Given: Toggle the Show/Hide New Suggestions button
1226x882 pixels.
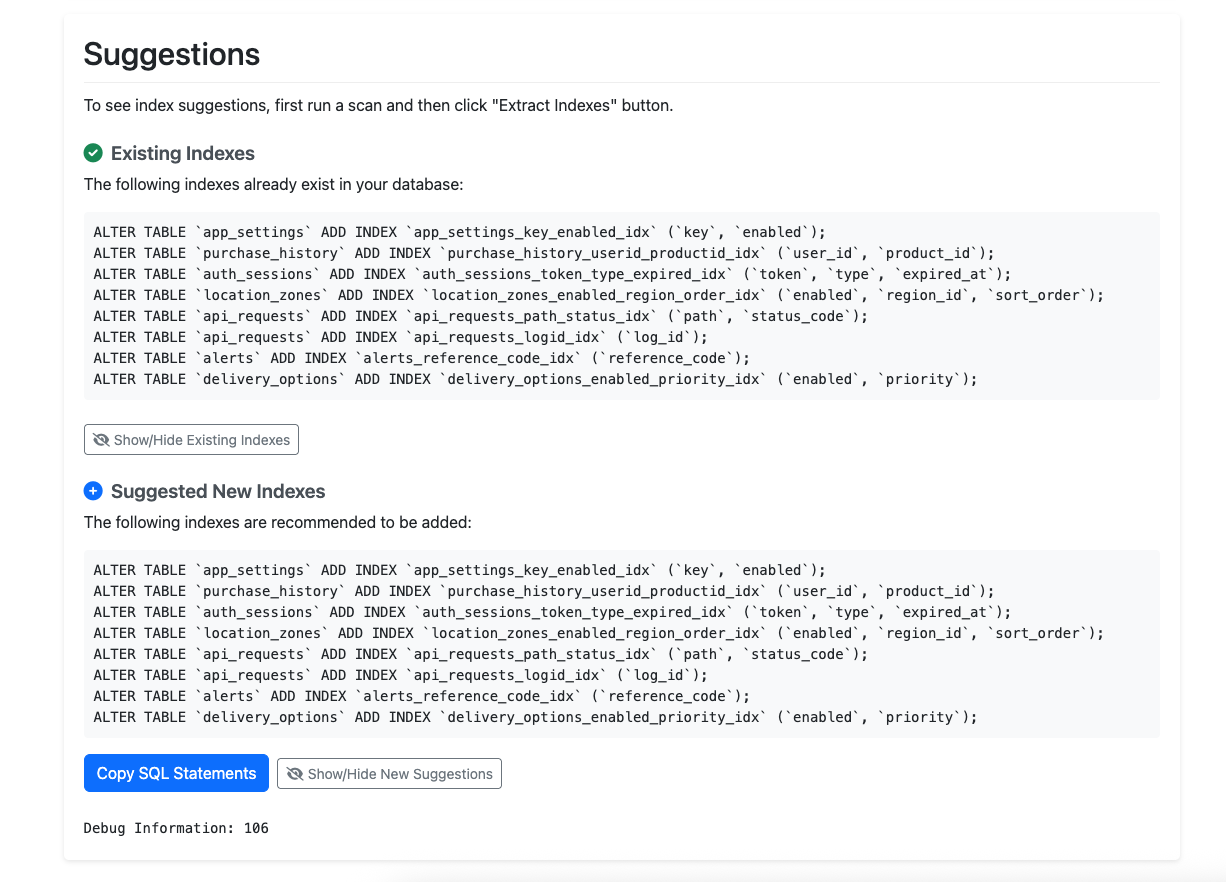Looking at the screenshot, I should pyautogui.click(x=389, y=774).
